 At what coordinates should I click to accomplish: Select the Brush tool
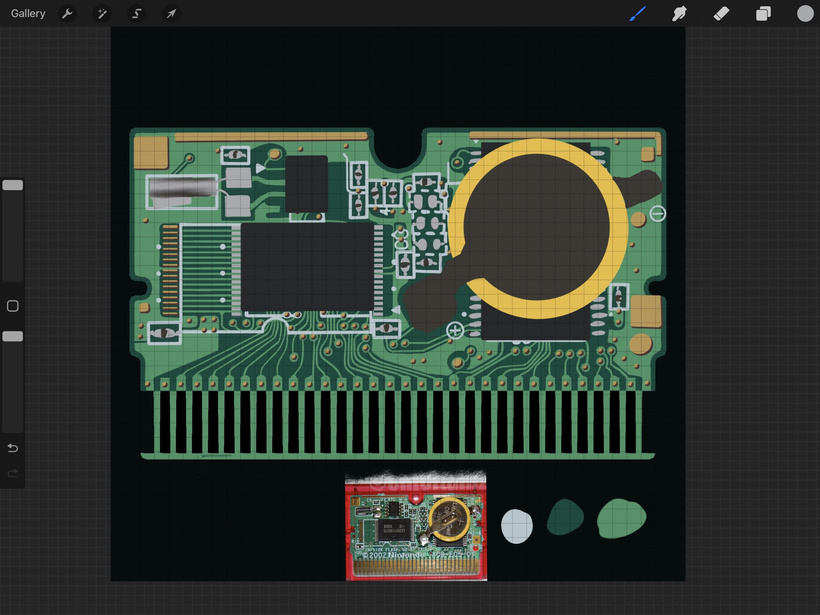[637, 14]
